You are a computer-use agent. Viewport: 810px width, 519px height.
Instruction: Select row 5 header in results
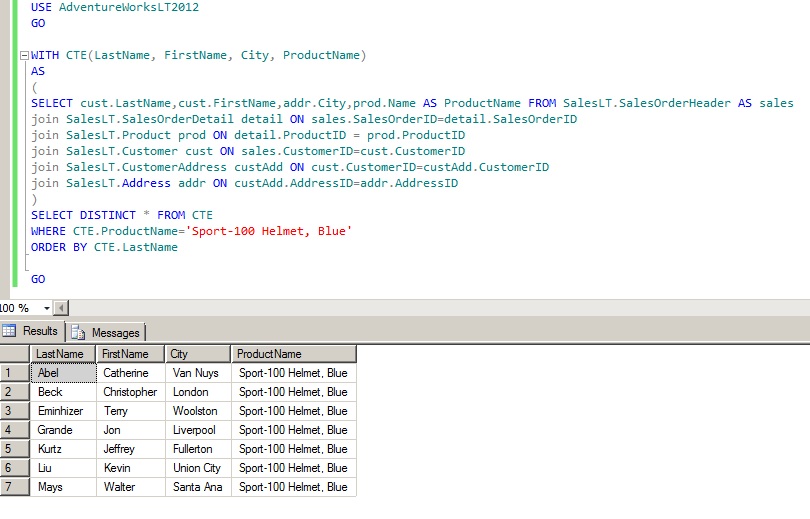click(x=14, y=449)
